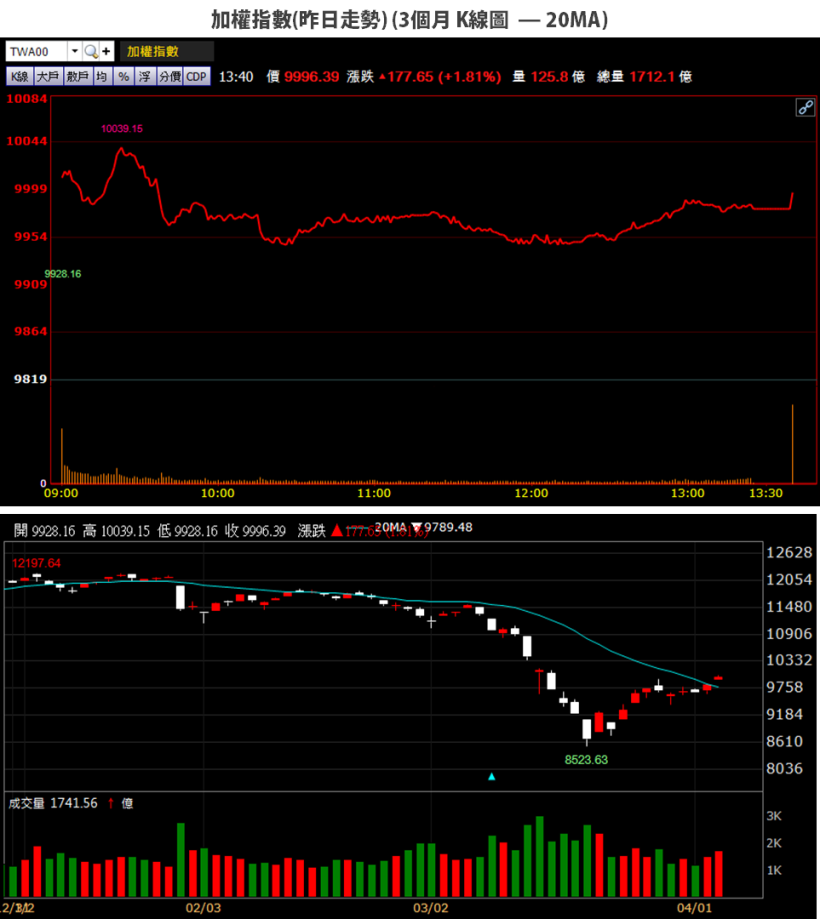Click the chain link icon on chart
The image size is (820, 919).
click(x=805, y=107)
